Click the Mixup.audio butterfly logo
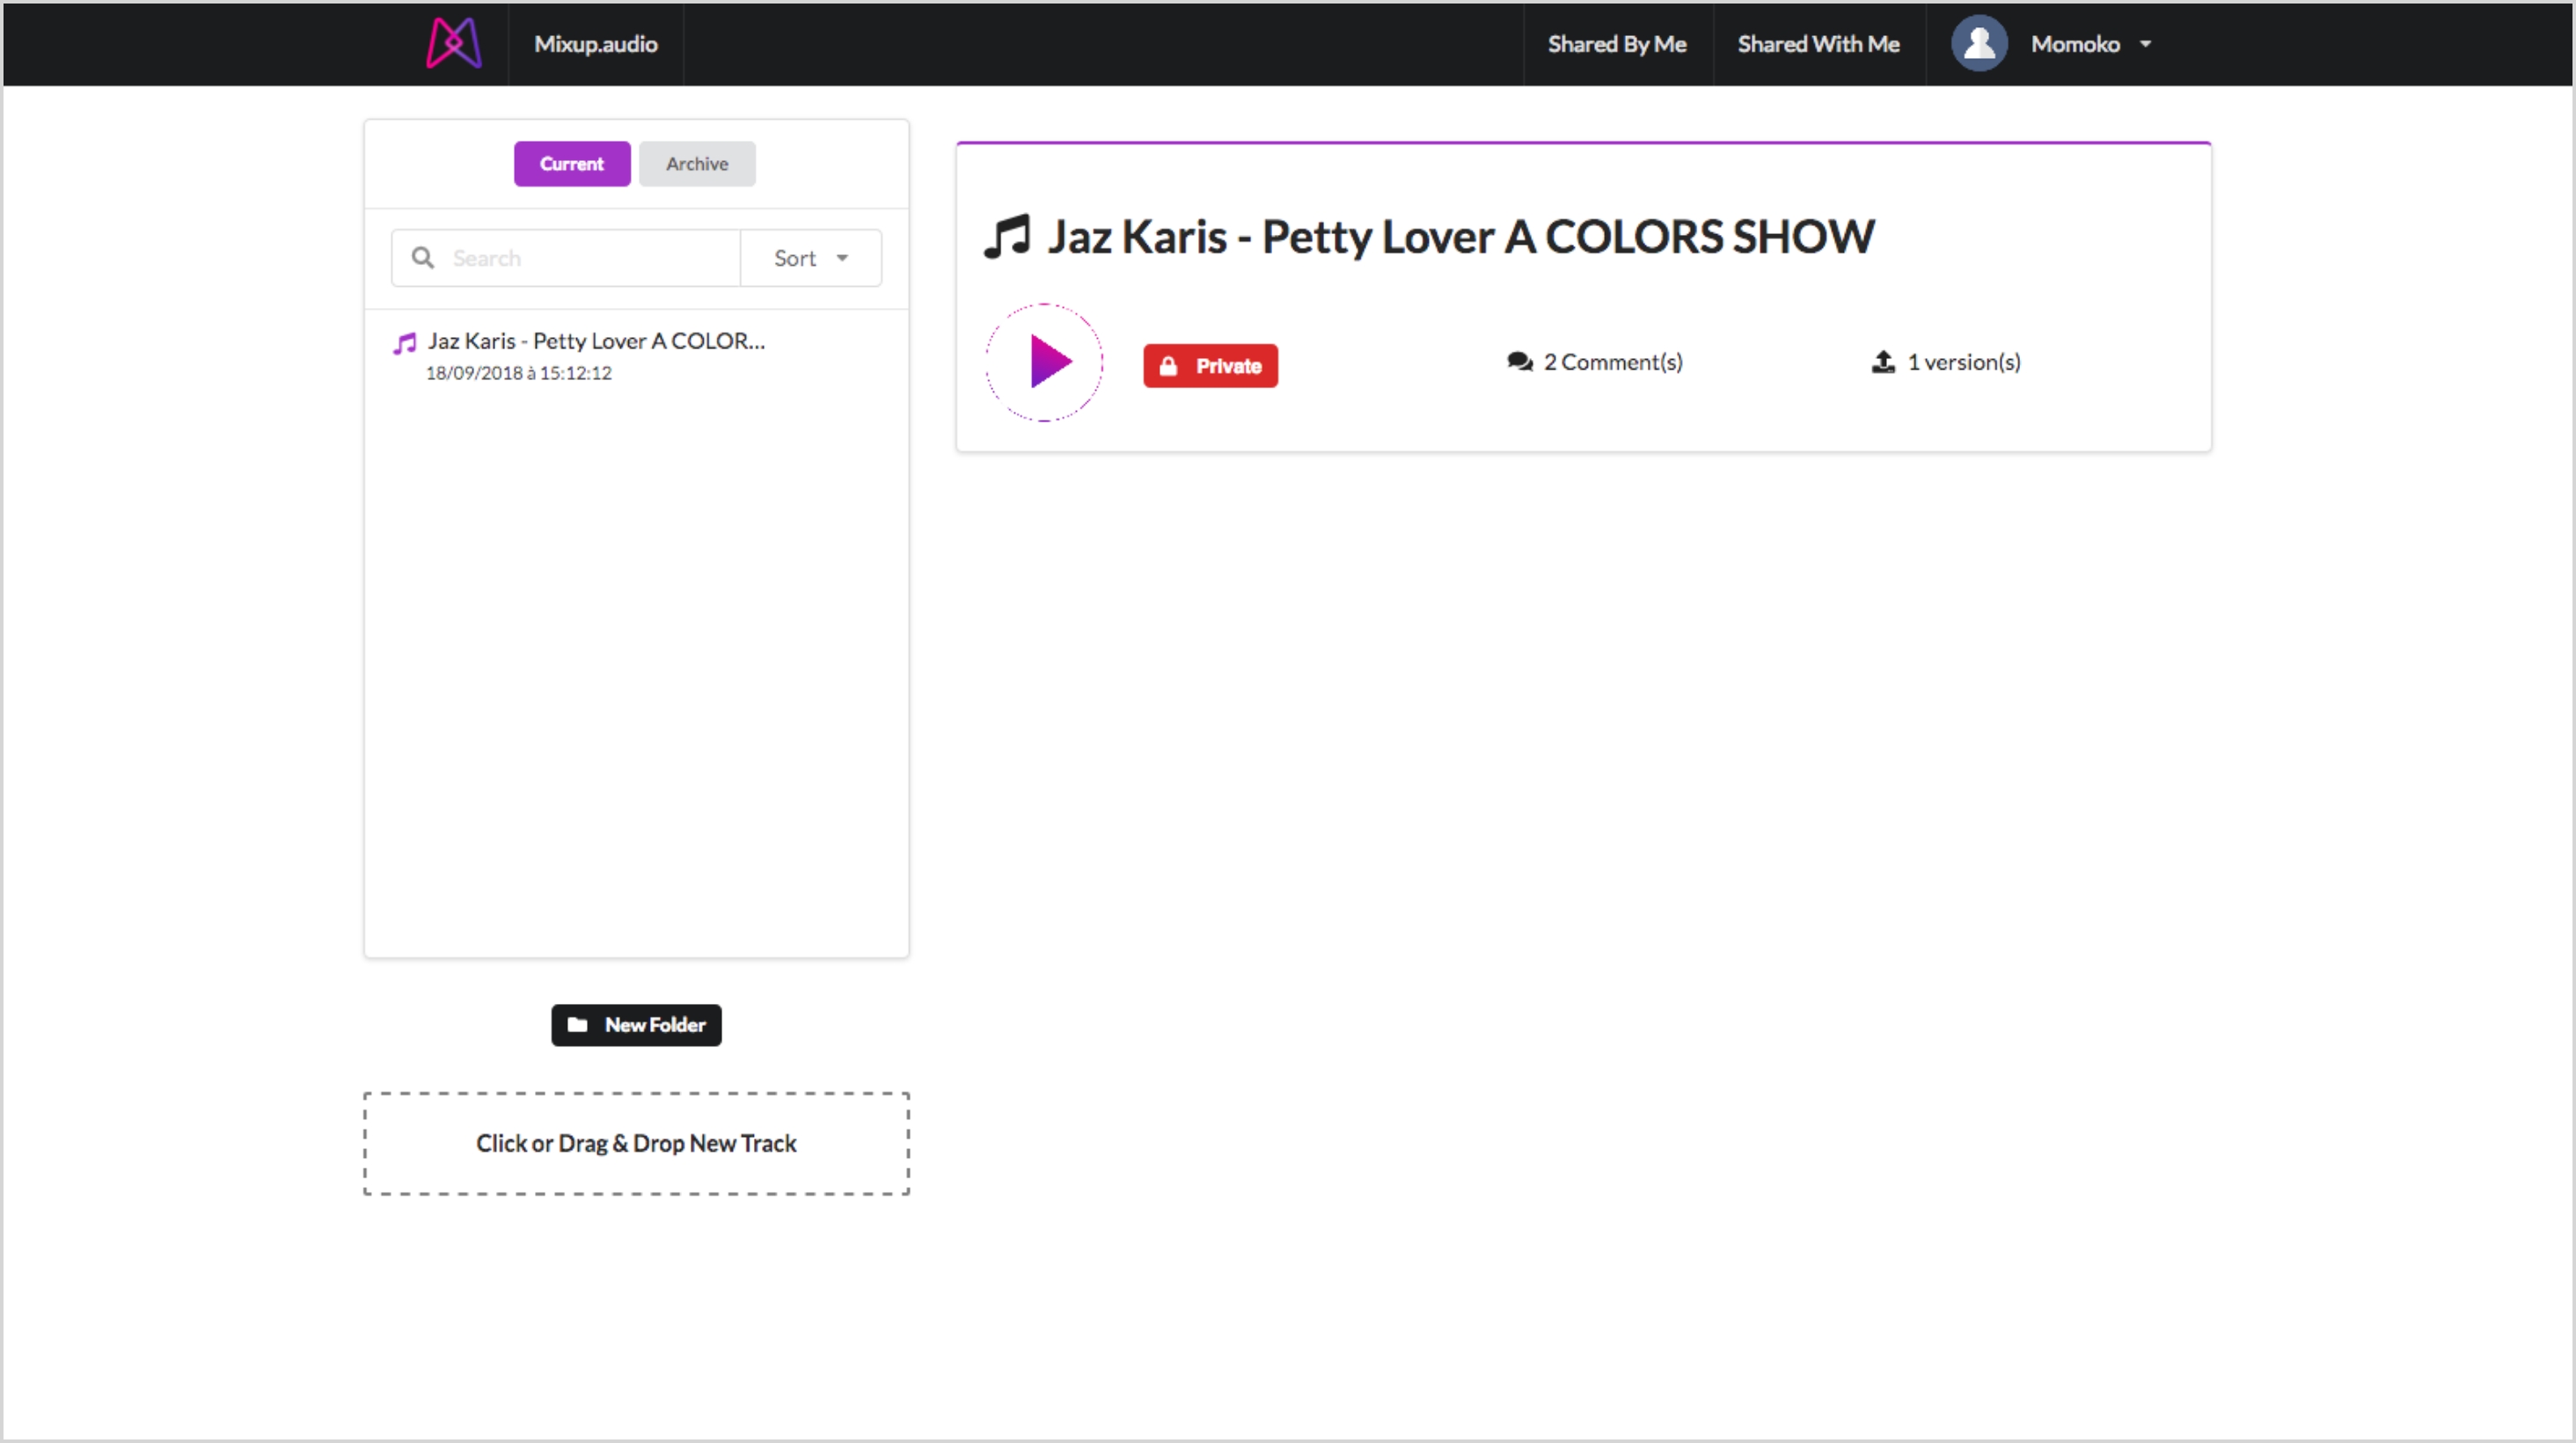This screenshot has height=1443, width=2576. tap(454, 43)
